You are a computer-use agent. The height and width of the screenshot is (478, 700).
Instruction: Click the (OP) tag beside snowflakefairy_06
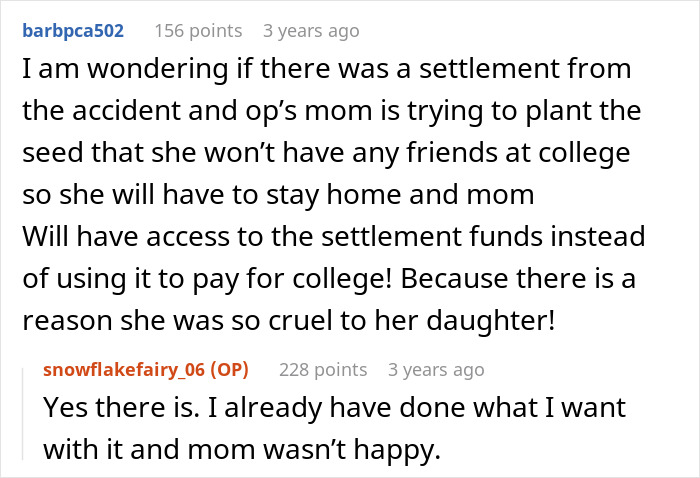pos(227,370)
